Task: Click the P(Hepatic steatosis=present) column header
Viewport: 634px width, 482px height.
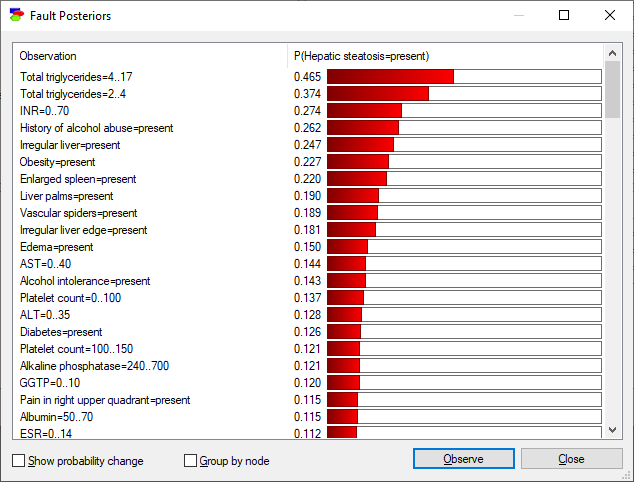Action: [445, 56]
